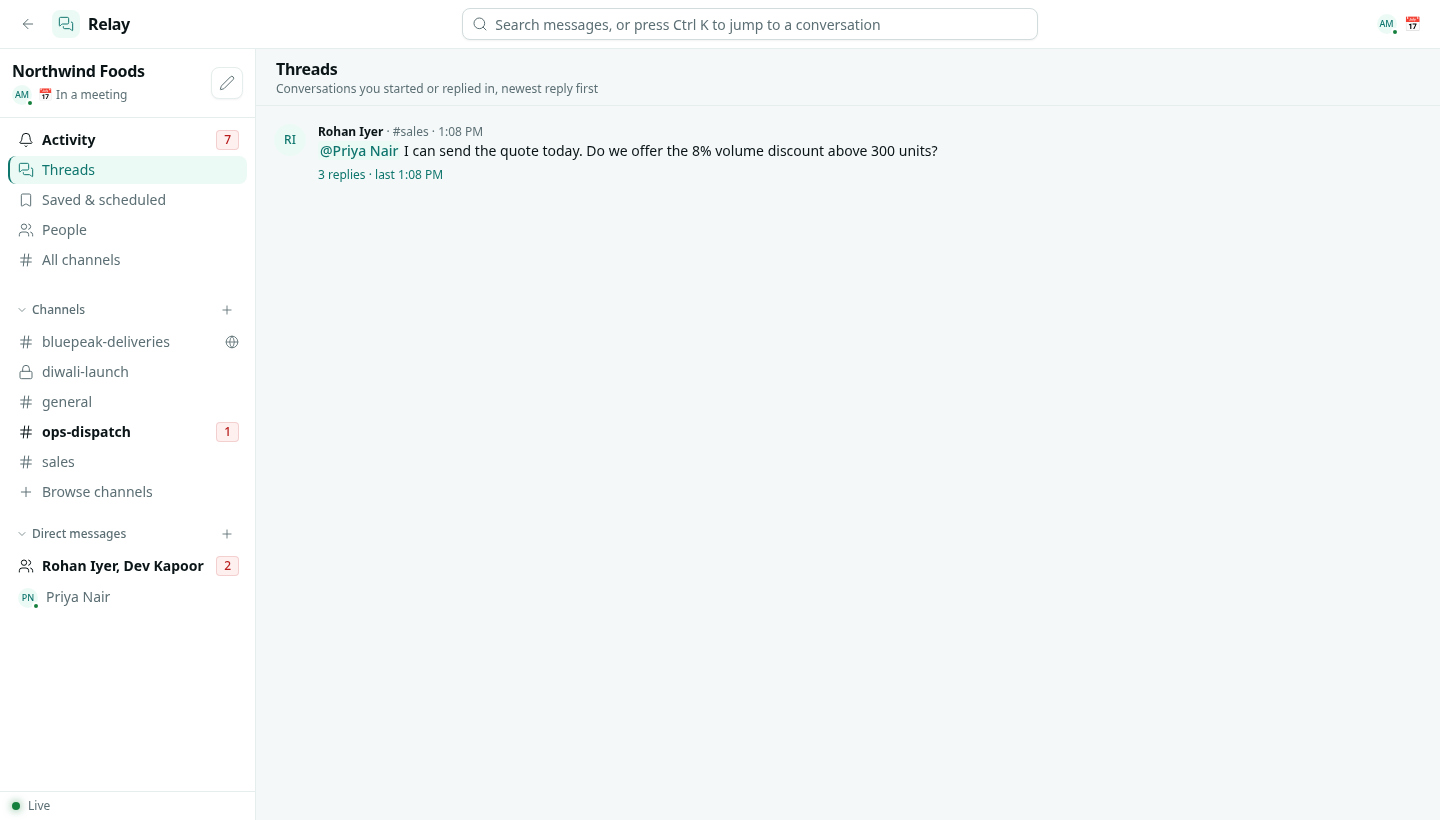Click the #sales link in the thread header
The height and width of the screenshot is (820, 1440).
[x=410, y=132]
